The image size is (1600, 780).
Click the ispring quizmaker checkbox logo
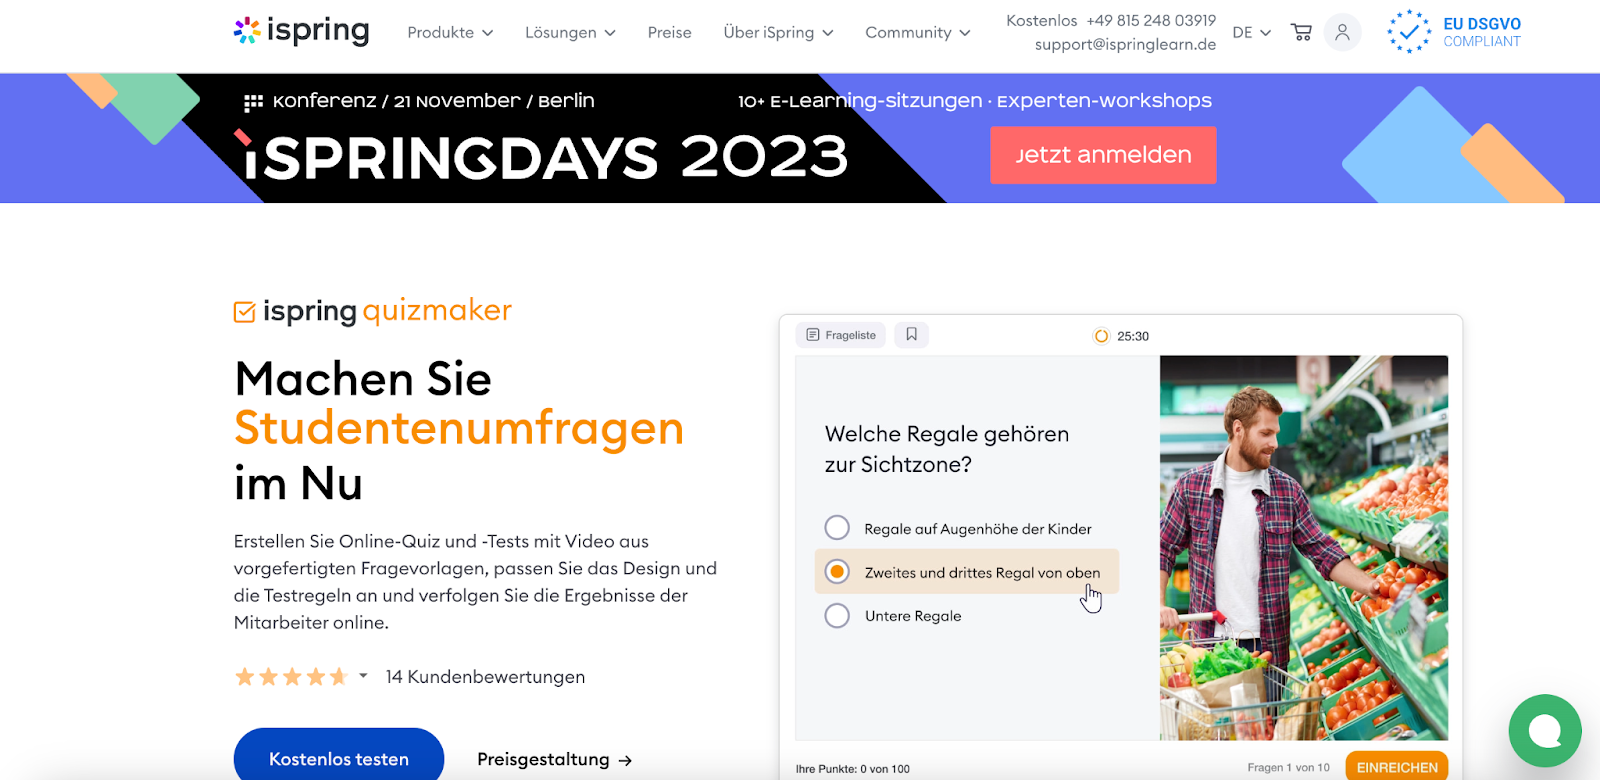click(244, 312)
